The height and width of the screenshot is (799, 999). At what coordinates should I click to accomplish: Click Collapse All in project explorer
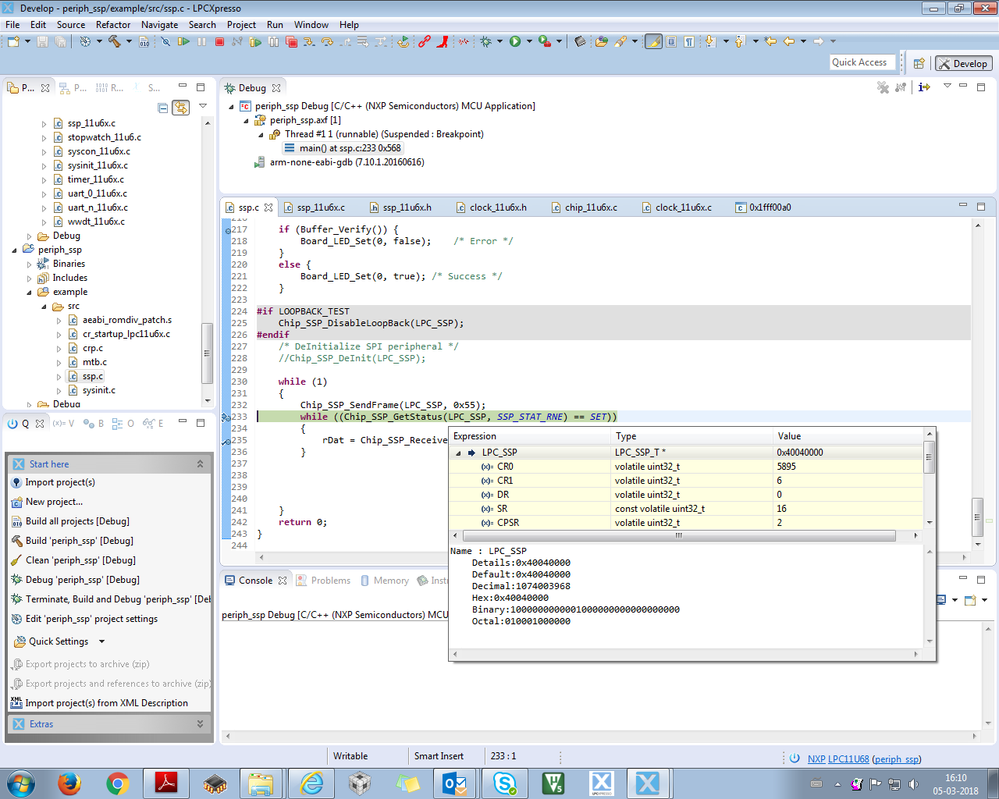163,107
